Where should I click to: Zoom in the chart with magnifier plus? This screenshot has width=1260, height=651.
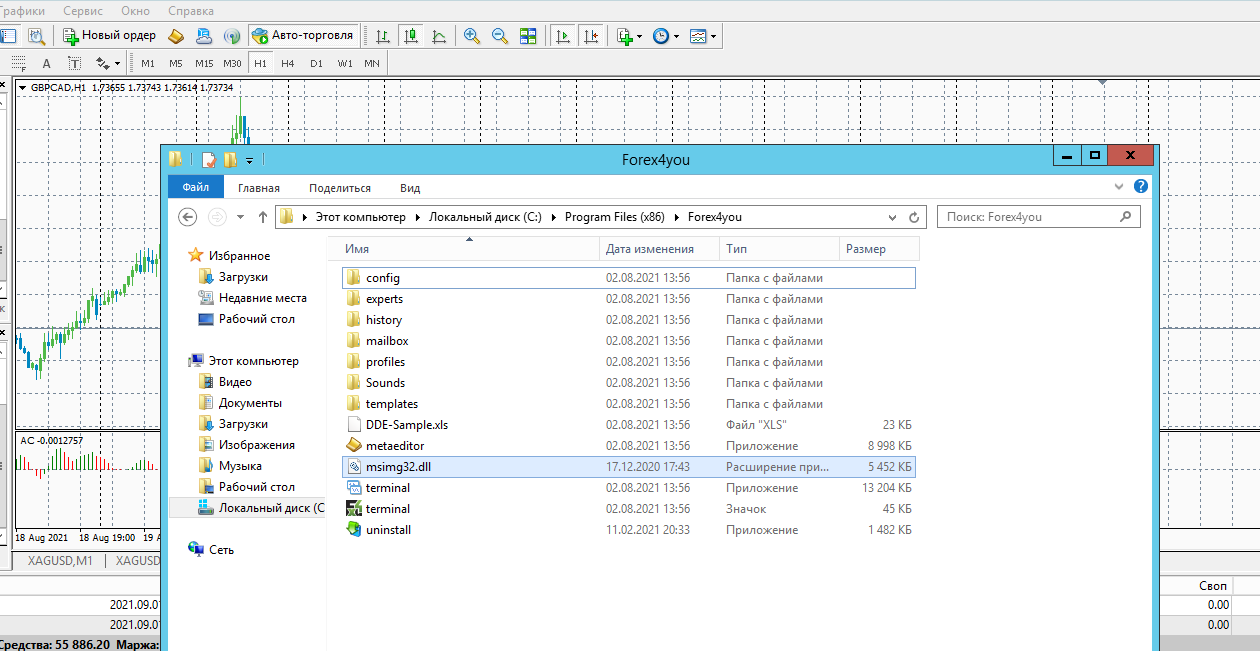(472, 36)
